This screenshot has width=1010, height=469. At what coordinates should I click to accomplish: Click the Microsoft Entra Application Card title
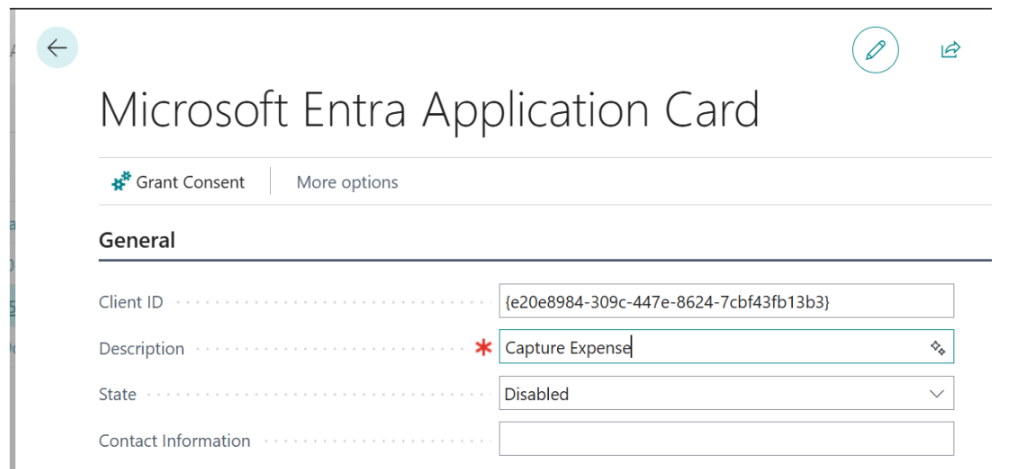click(429, 110)
